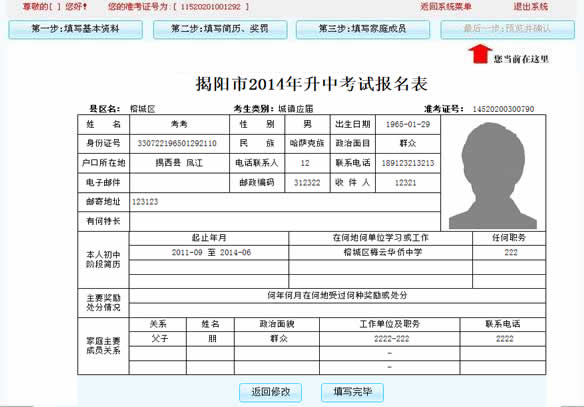Click position value 222
584x407 pixels.
(x=511, y=252)
